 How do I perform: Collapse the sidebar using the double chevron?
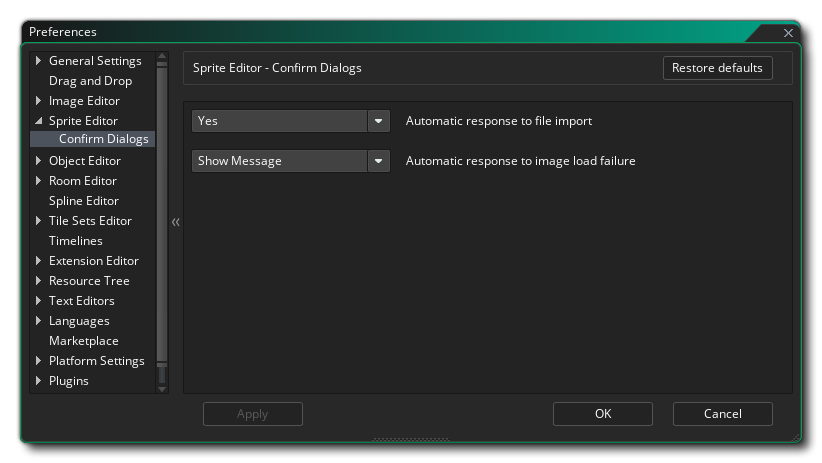click(x=175, y=222)
